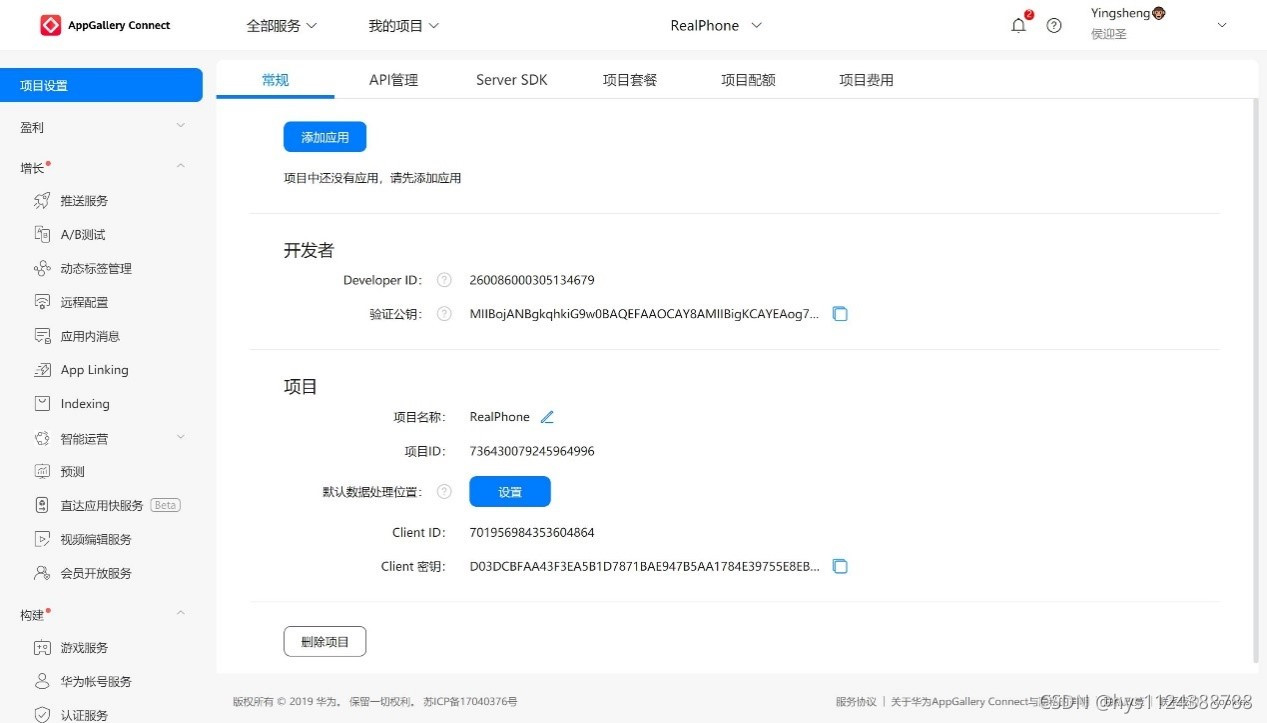The width and height of the screenshot is (1267, 723).
Task: Copy the Client 密钥 with copy icon
Action: pyautogui.click(x=840, y=567)
